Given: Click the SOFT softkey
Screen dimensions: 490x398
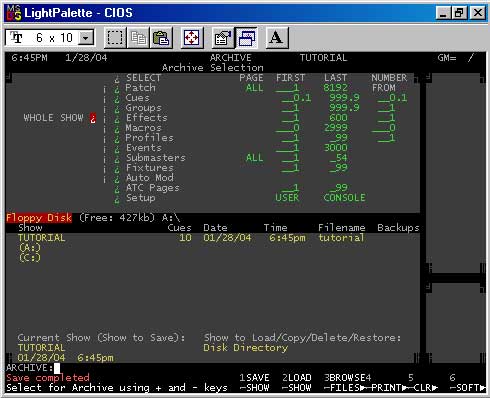Looking at the screenshot, I should 467,388.
